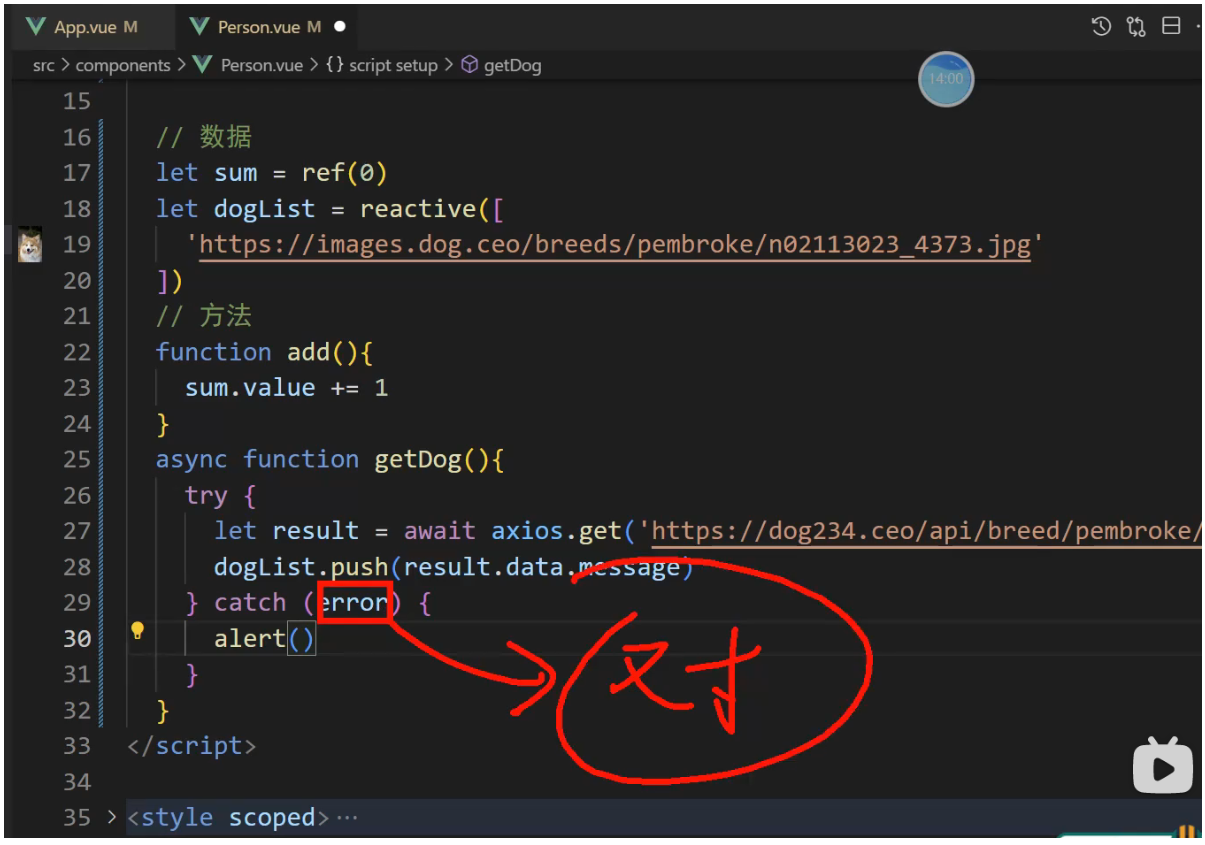Open the timeline history icon
Image resolution: width=1205 pixels, height=845 pixels.
pyautogui.click(x=1101, y=27)
